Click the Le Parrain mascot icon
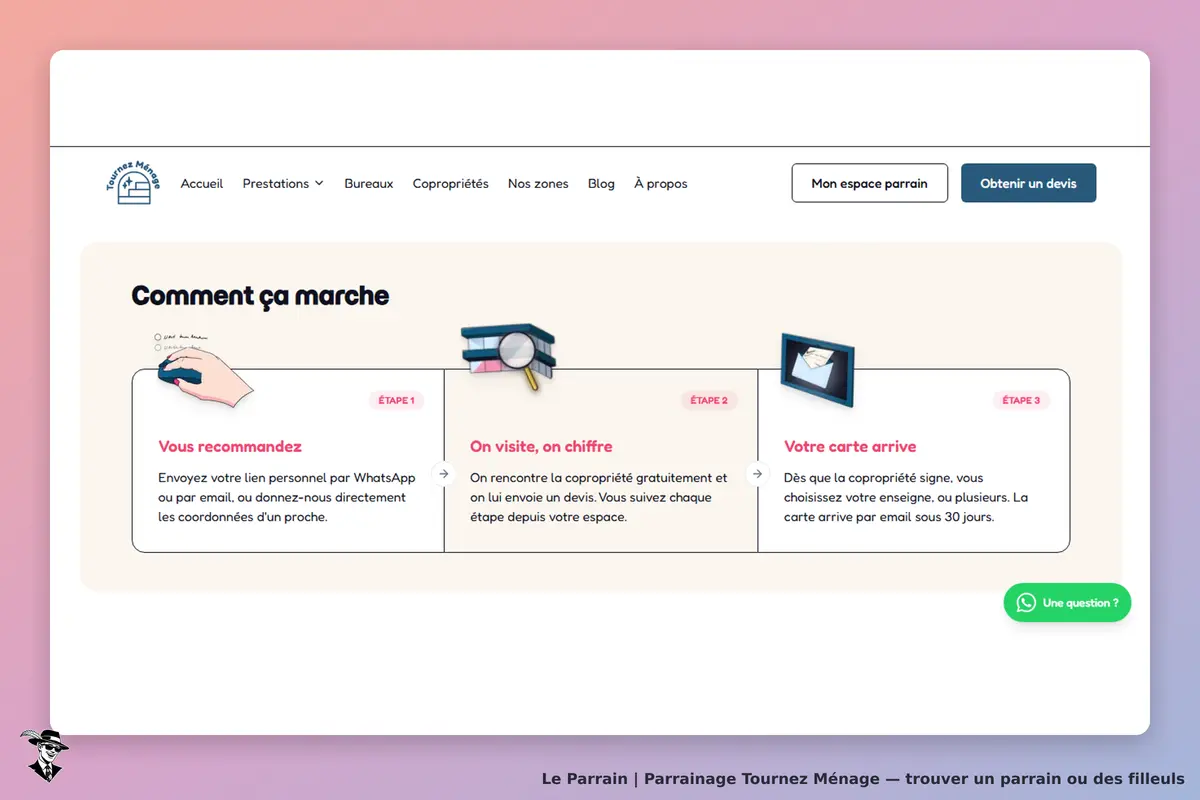 (44, 755)
